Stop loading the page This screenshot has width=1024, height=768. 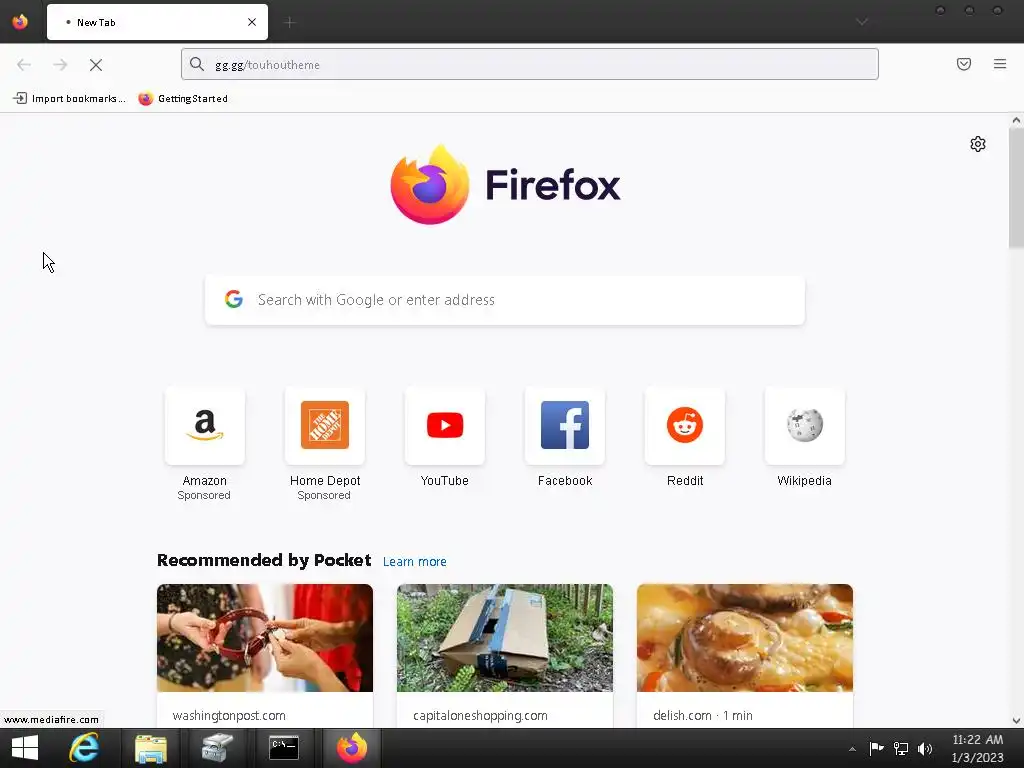click(x=96, y=65)
